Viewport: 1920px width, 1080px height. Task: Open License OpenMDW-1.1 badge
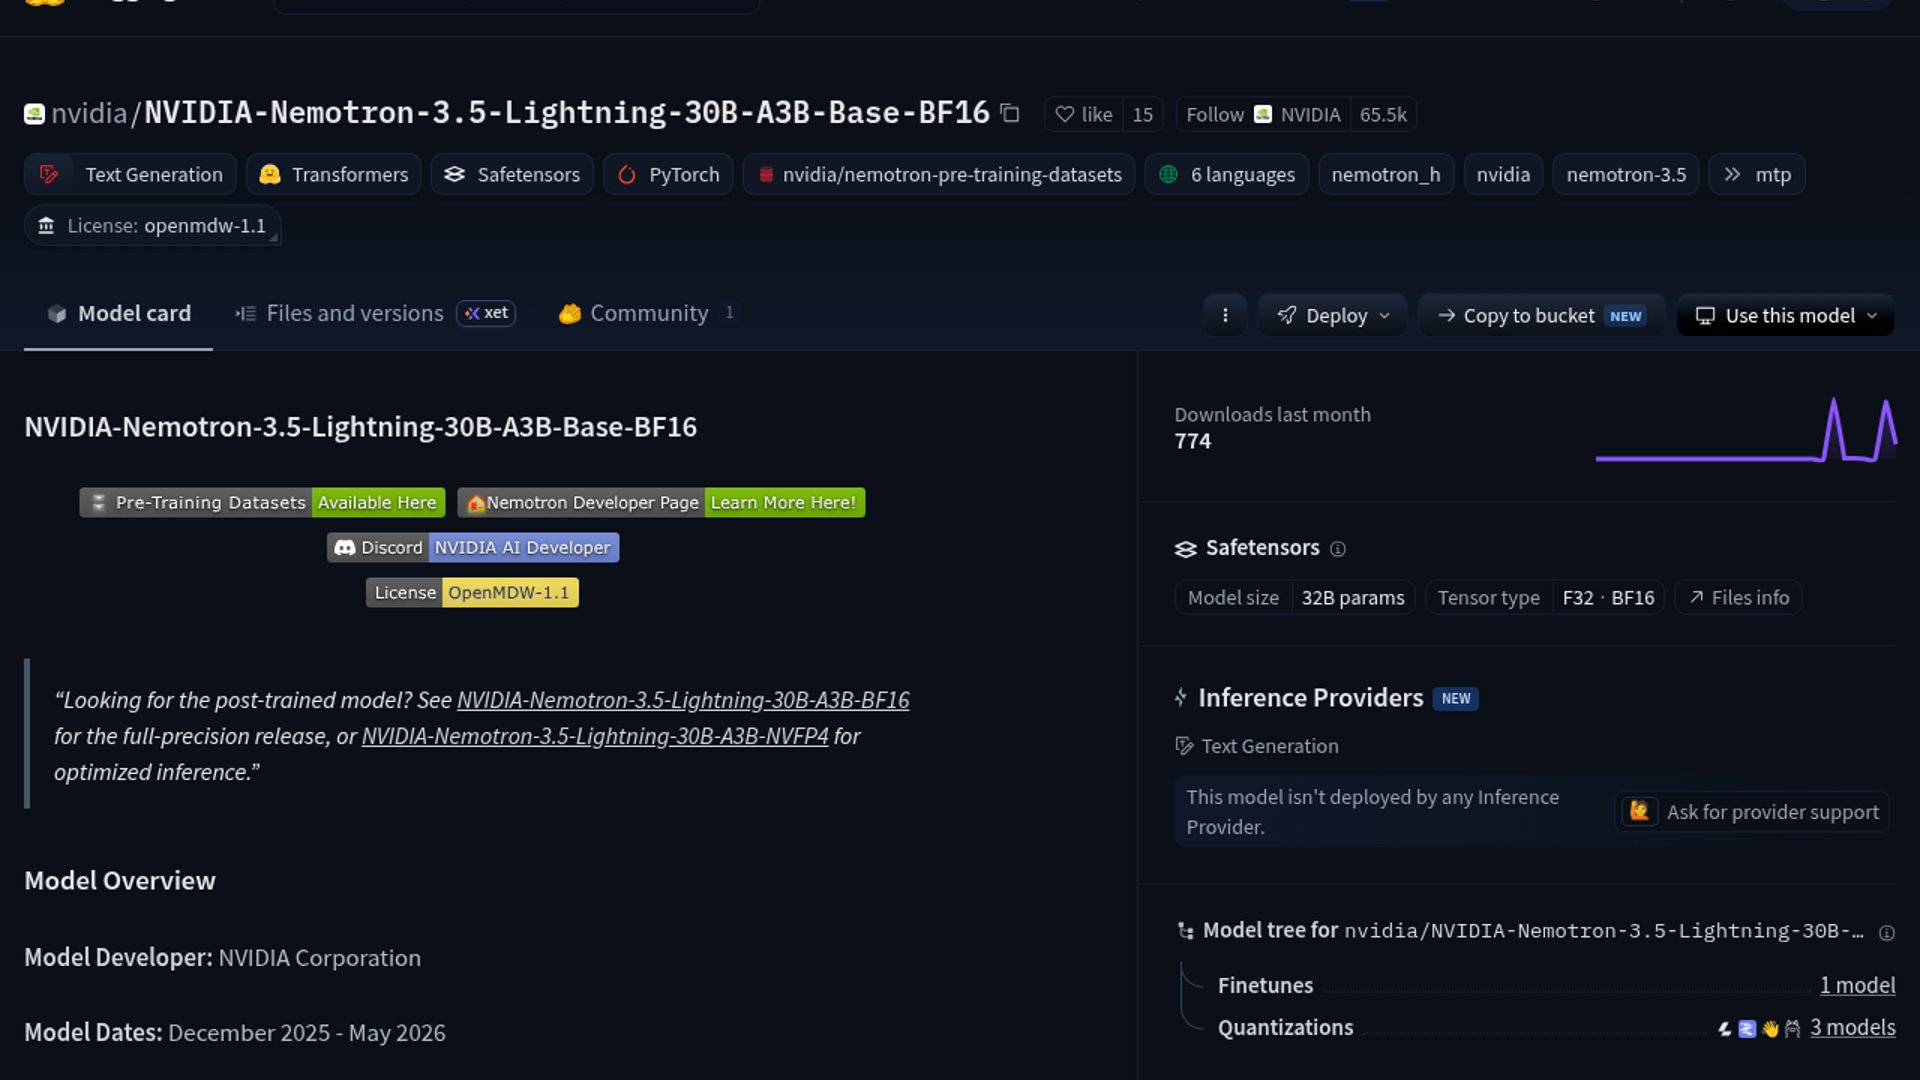coord(472,592)
